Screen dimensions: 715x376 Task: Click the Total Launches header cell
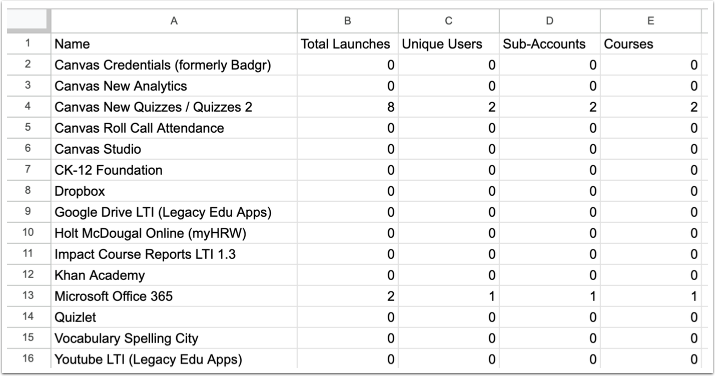347,44
